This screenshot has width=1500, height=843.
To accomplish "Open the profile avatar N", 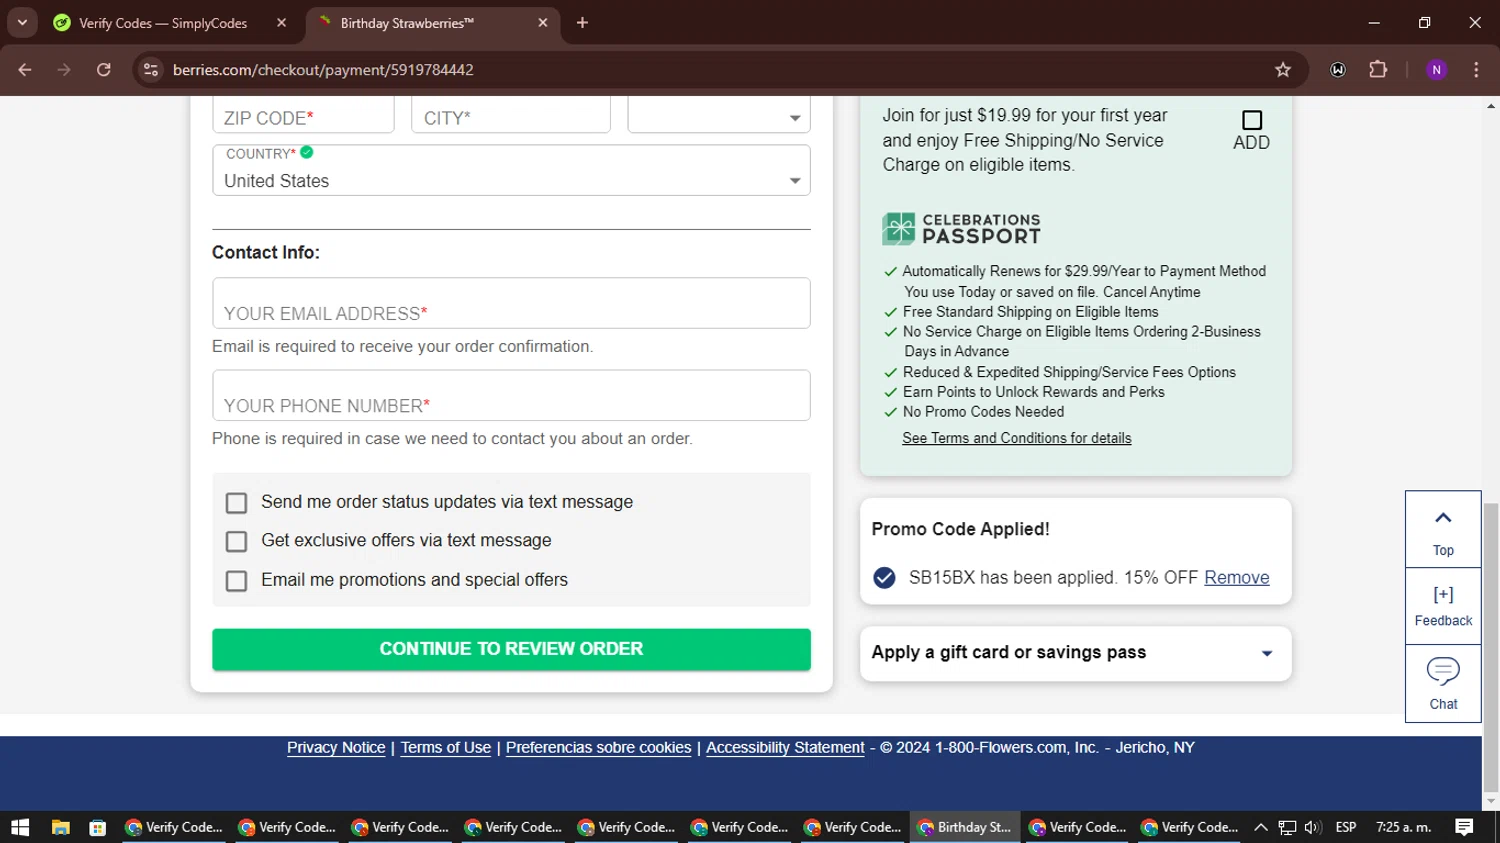I will (x=1436, y=70).
